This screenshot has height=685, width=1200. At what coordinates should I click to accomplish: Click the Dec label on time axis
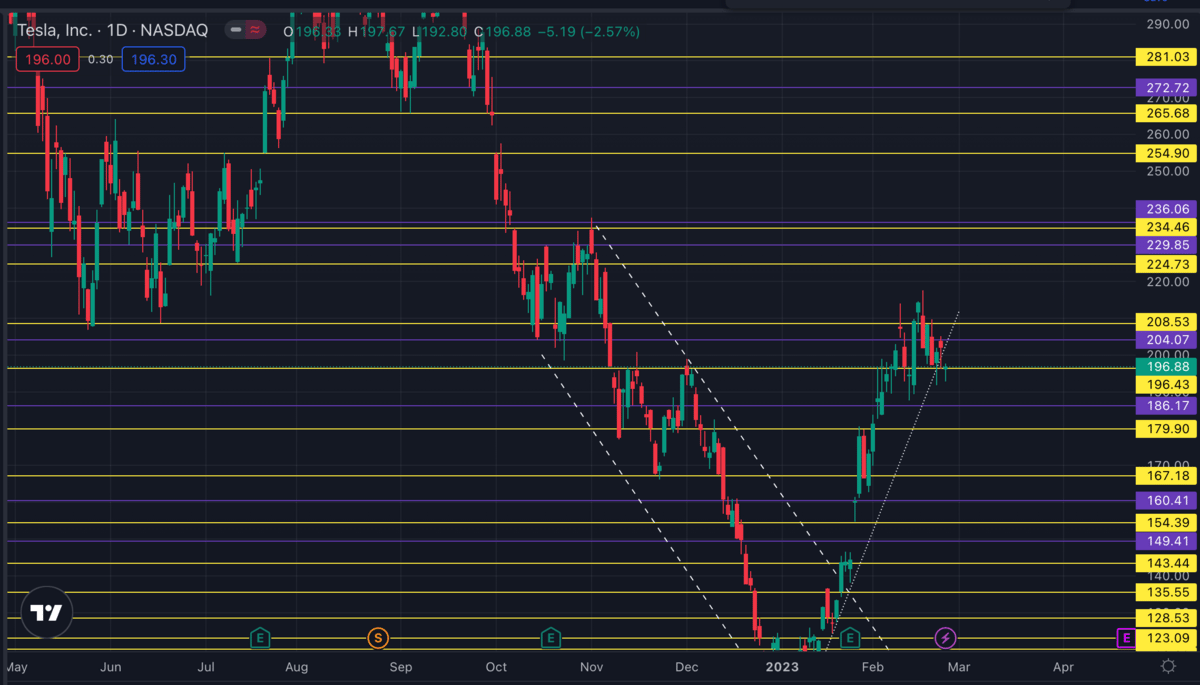tap(686, 666)
